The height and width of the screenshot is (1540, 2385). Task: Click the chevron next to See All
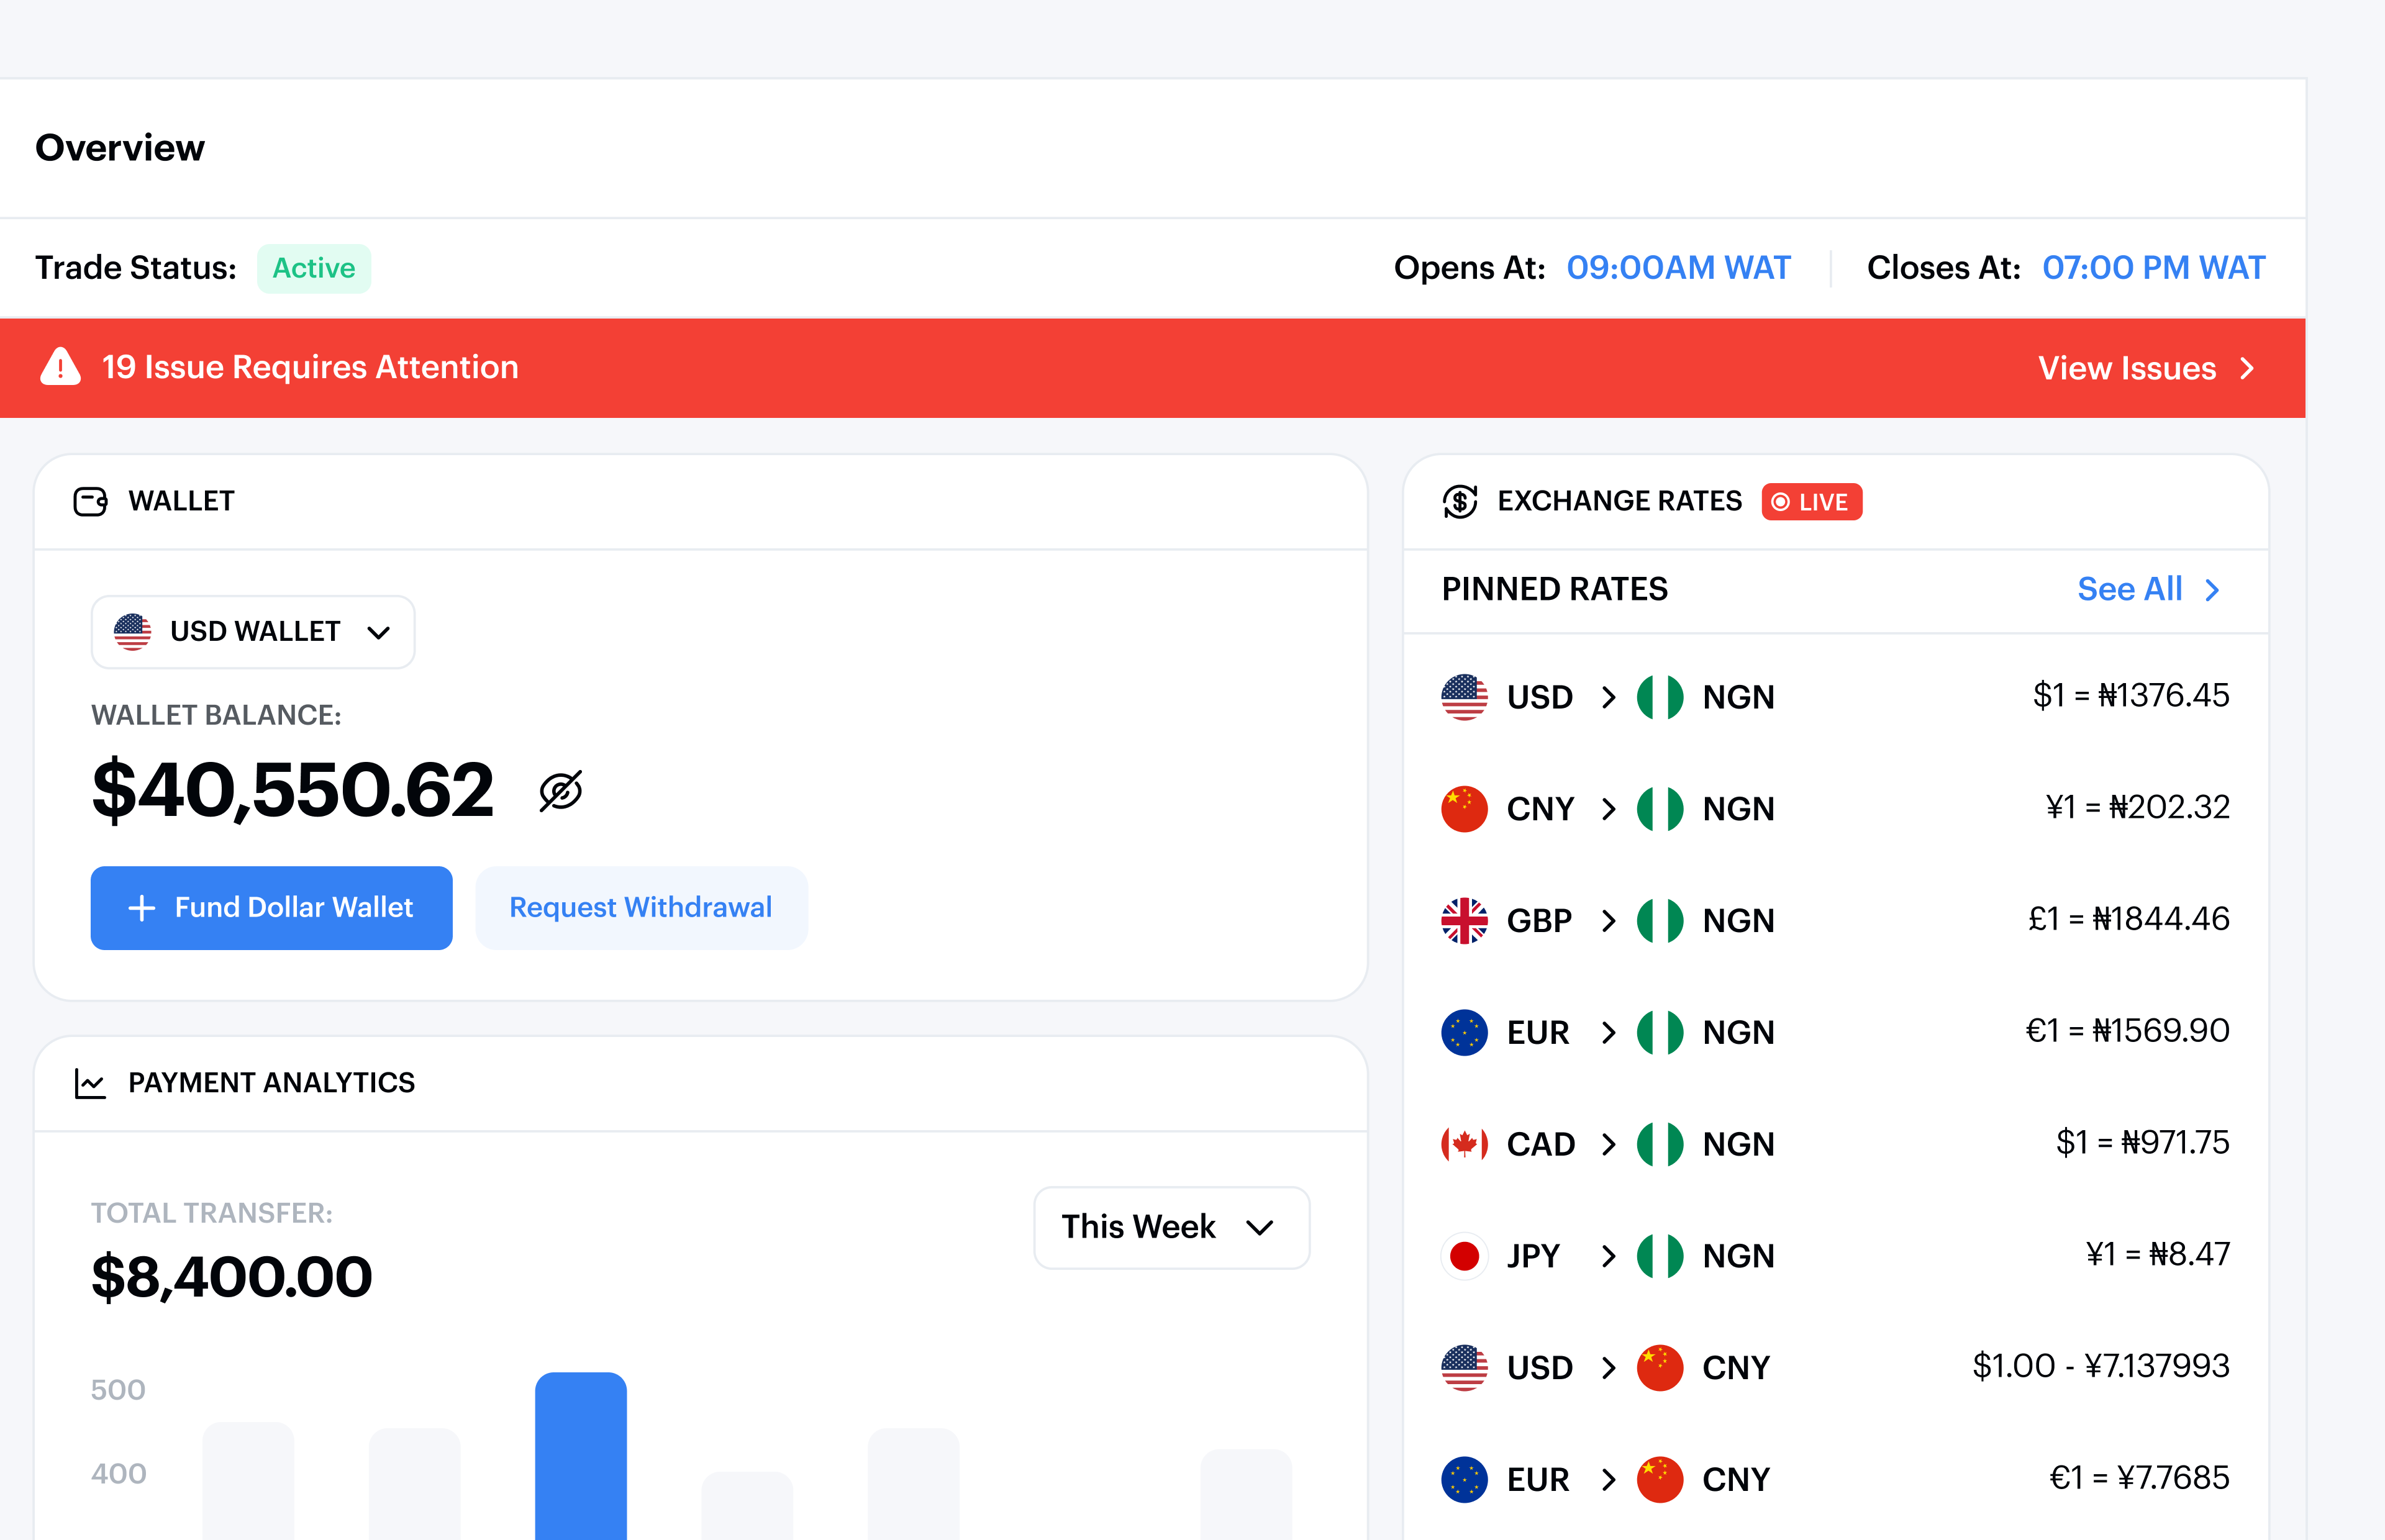tap(2212, 590)
